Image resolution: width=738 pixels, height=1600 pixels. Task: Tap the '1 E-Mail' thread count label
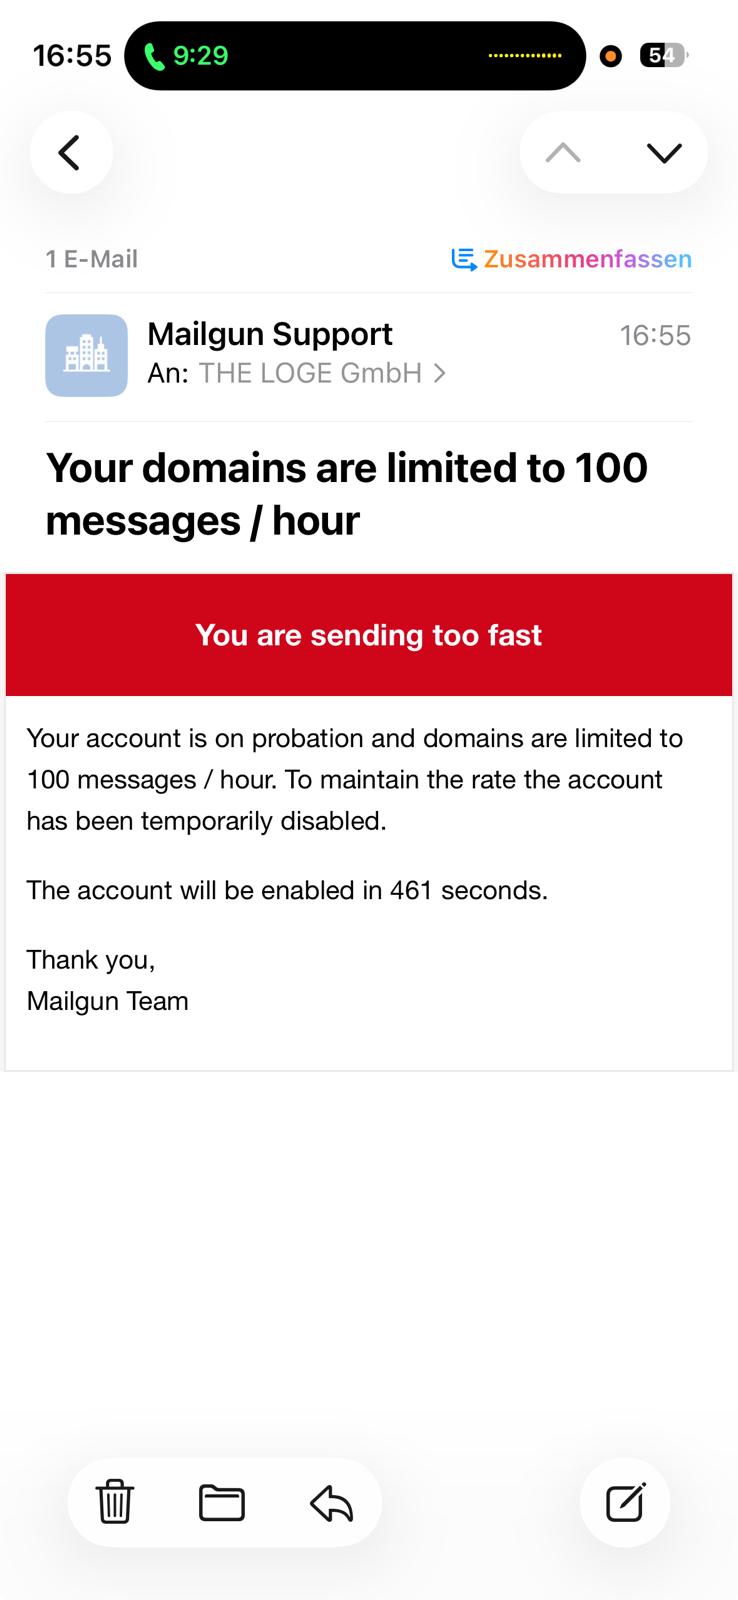[x=92, y=260]
